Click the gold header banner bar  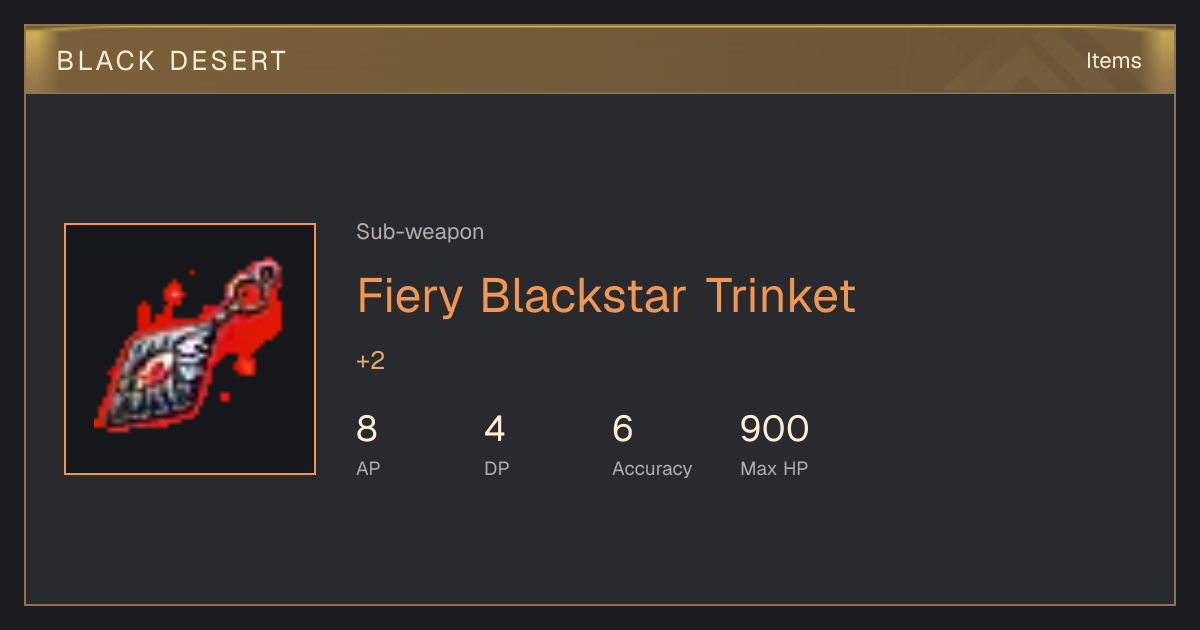[x=600, y=60]
